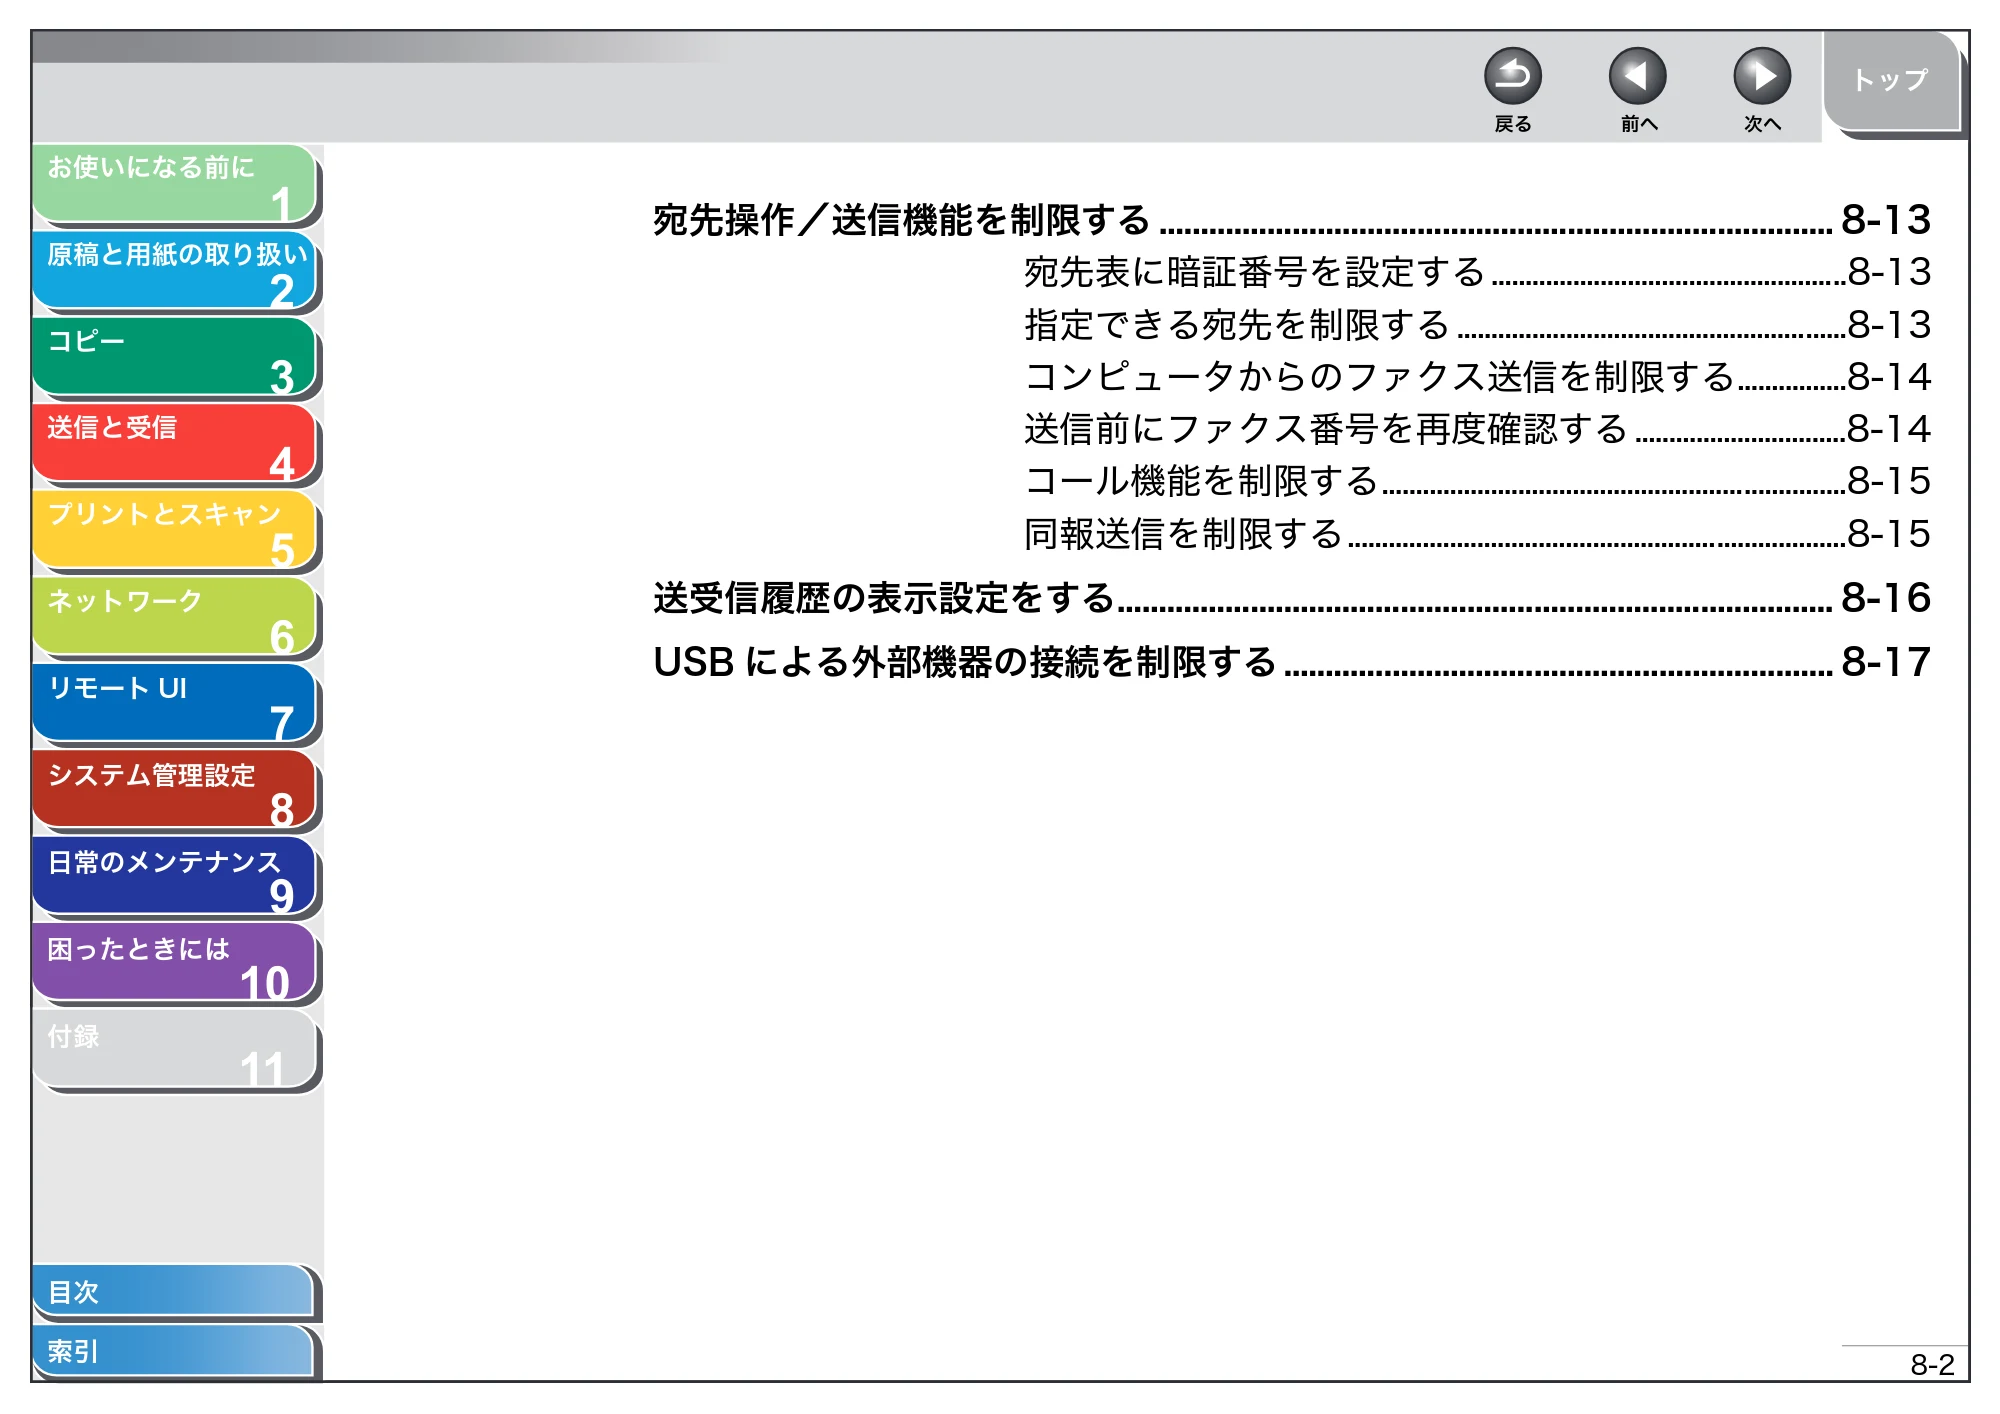Click footer page number 8-2
The image size is (2000, 1414).
click(1932, 1365)
